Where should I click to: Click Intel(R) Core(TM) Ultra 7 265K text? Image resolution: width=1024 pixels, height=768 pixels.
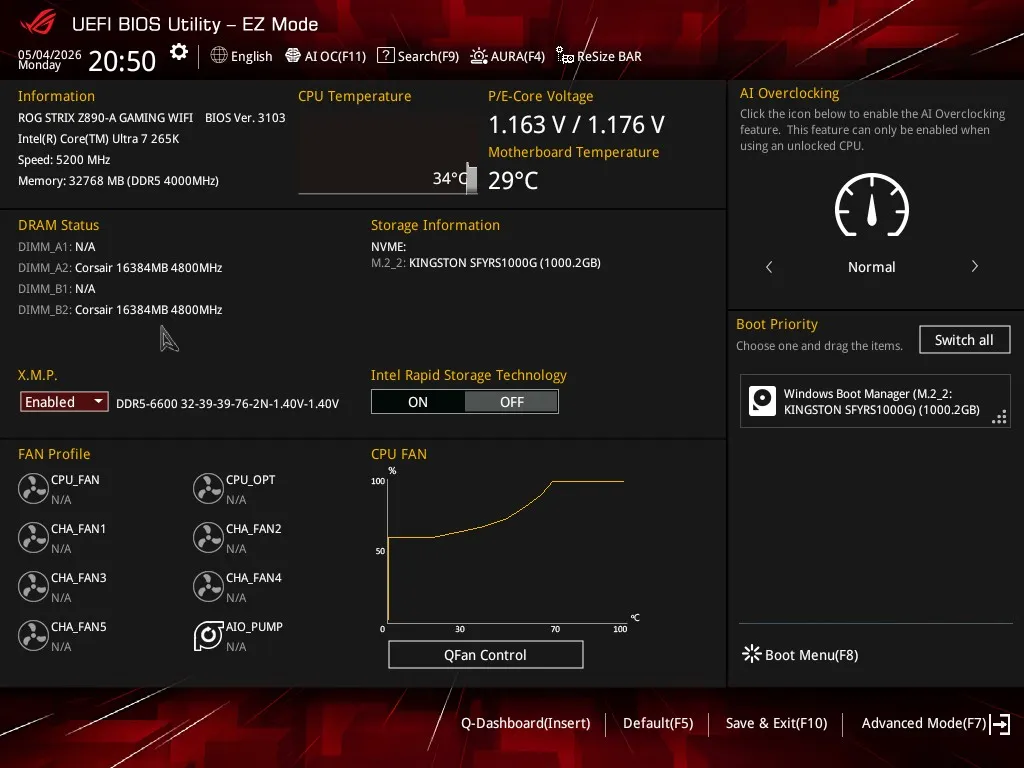coord(99,138)
